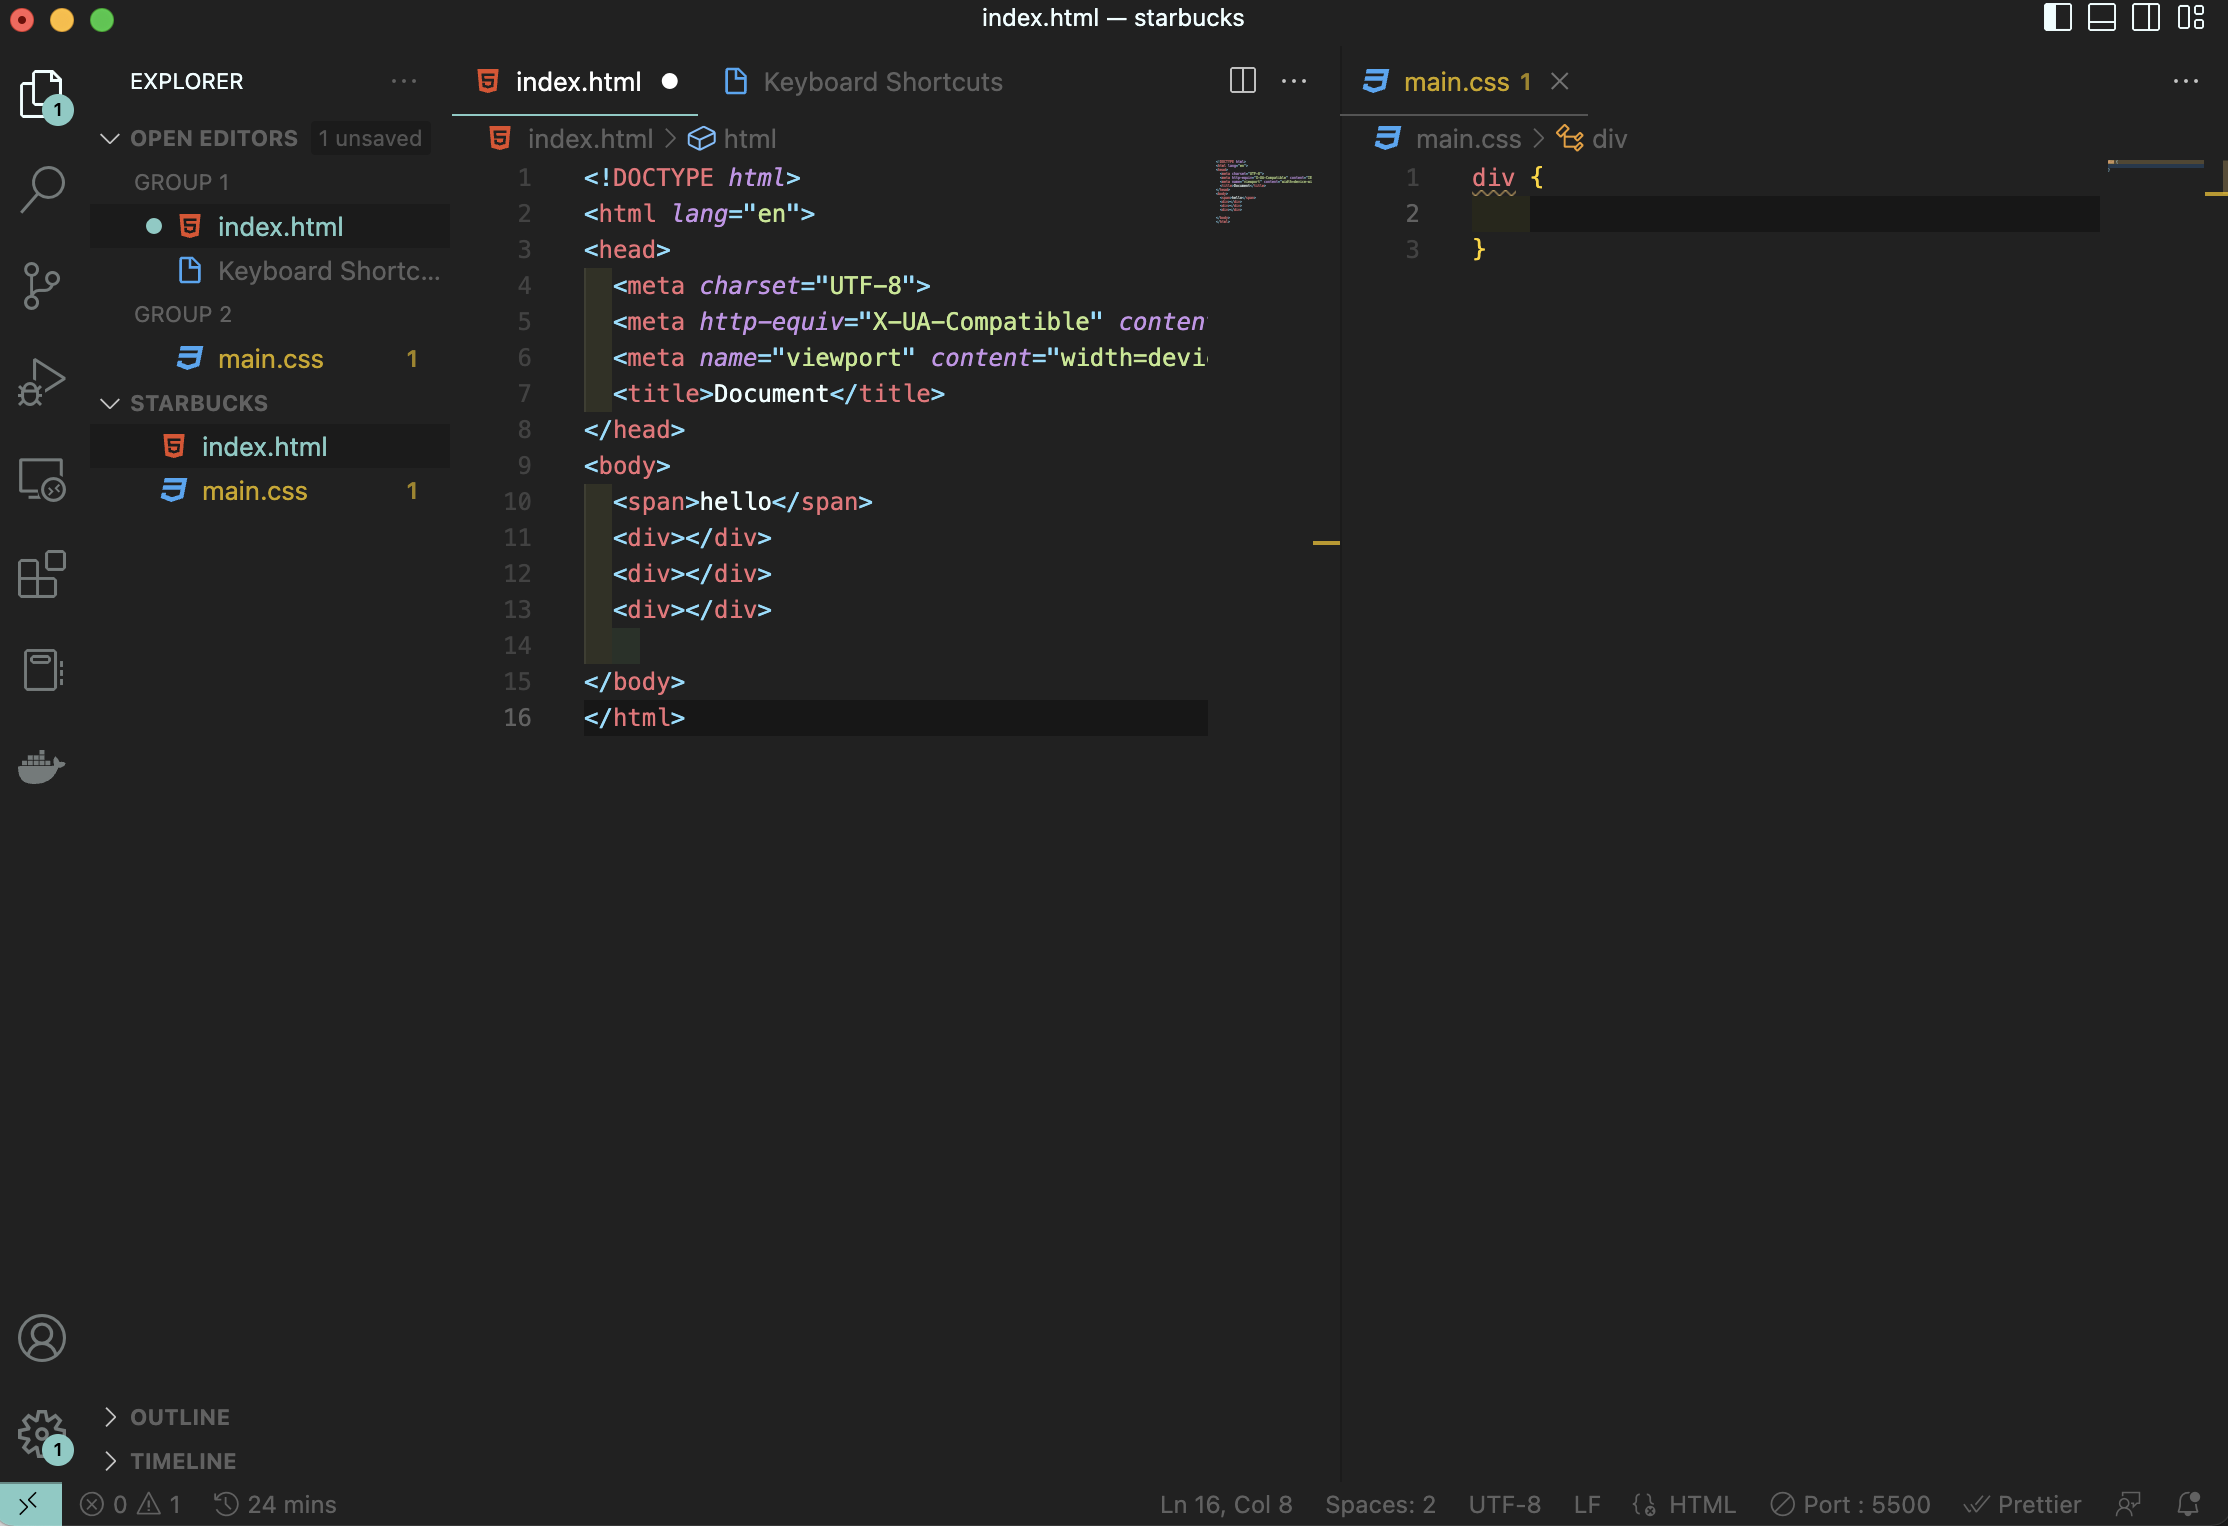Select the main.css editor tab
This screenshot has width=2228, height=1526.
(1454, 82)
